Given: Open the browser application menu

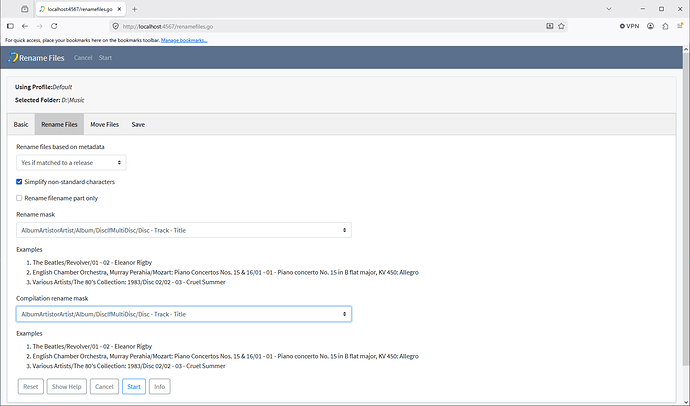Looking at the screenshot, I should point(680,26).
